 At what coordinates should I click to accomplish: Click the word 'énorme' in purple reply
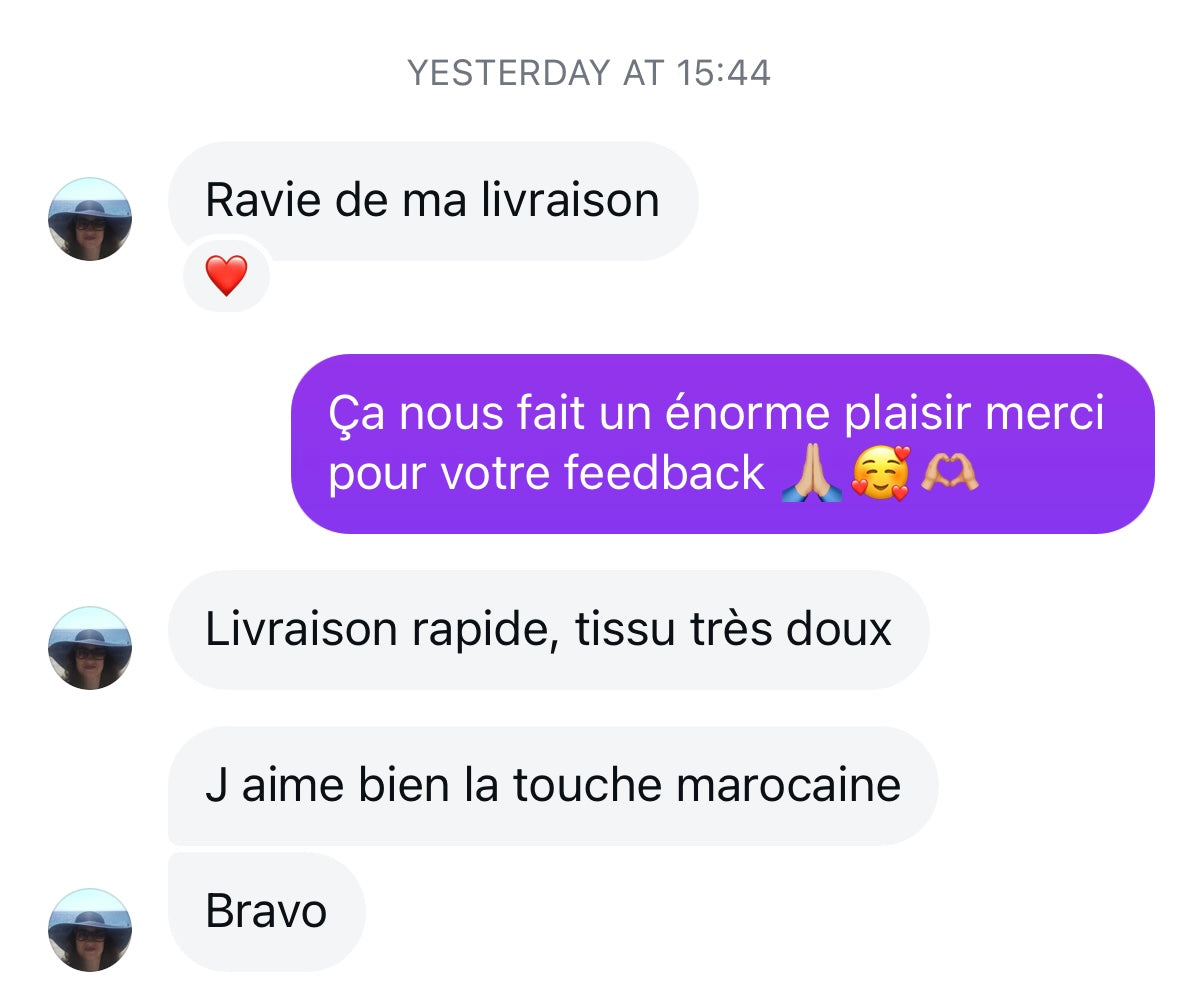(747, 413)
